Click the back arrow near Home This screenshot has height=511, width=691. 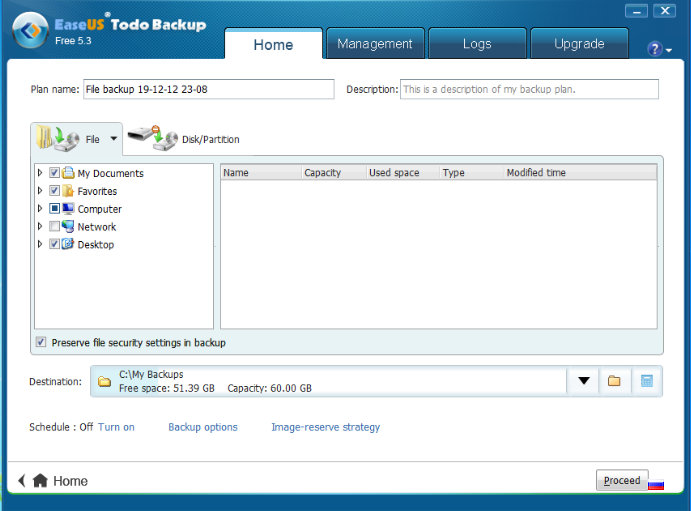22,480
